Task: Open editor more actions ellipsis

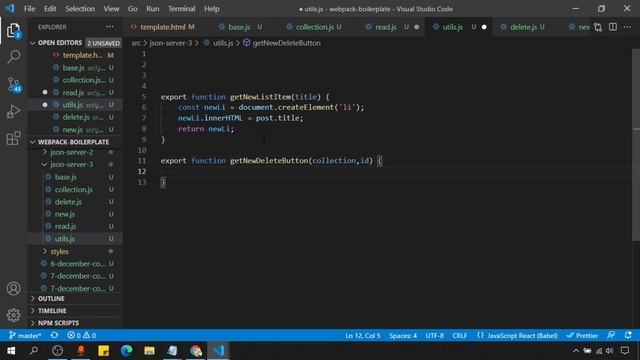Action: click(x=627, y=27)
